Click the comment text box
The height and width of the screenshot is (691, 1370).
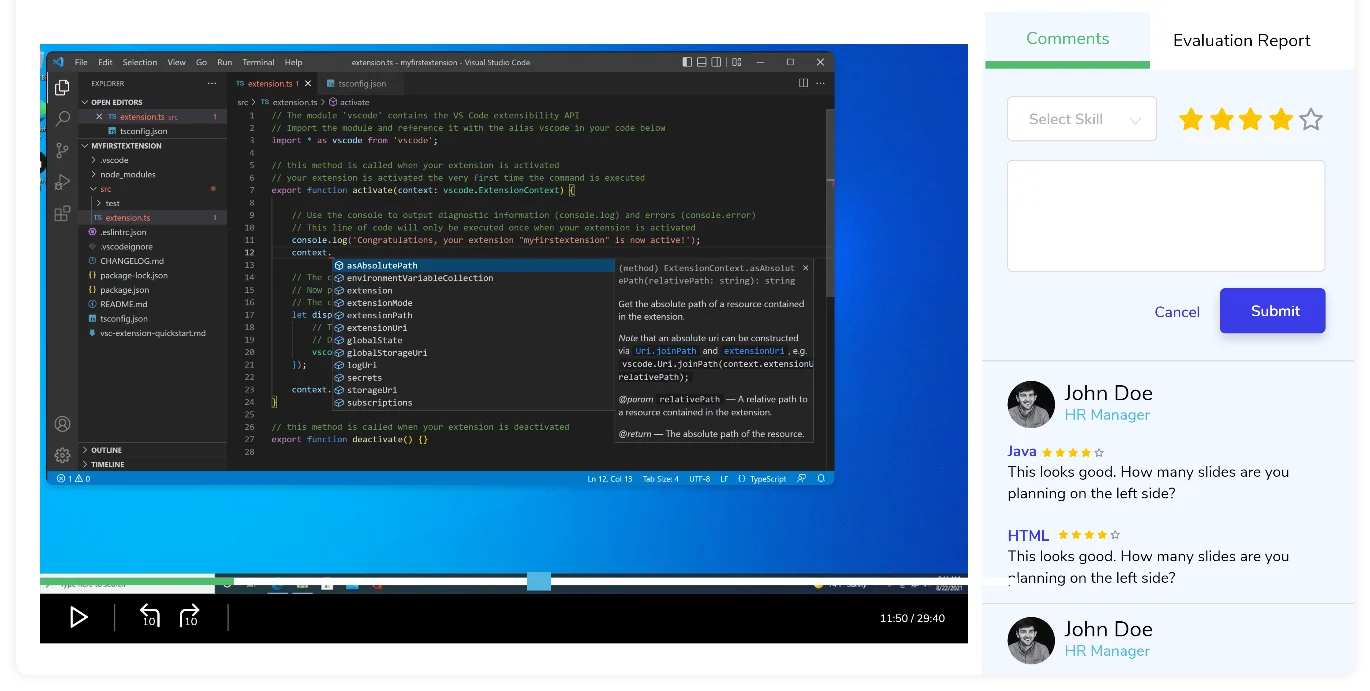[1166, 216]
